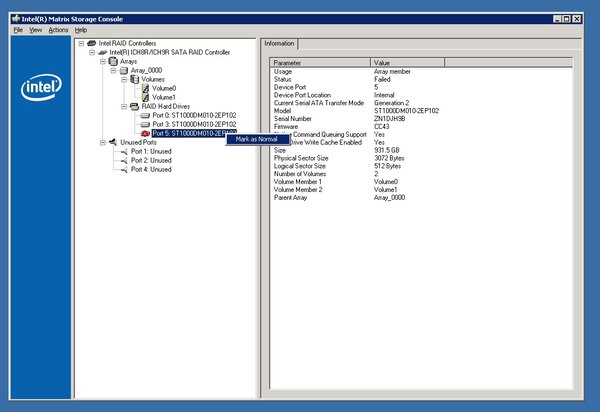The image size is (600, 412).
Task: Collapse the ICH8R/ICH9R SATA RAID Controller node
Action: 92,52
